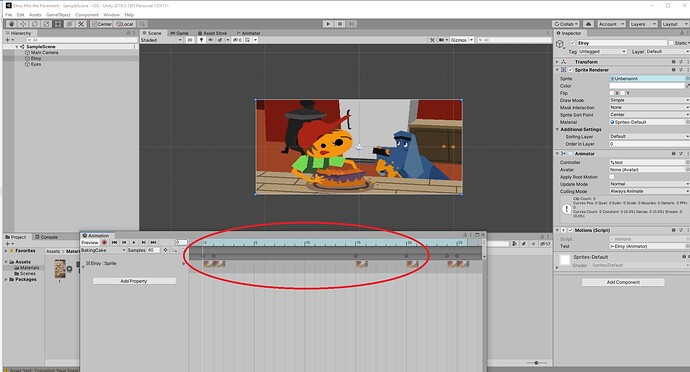Screen dimensions: 690x372
Task: Open the BakingCake clip dropdown
Action: (x=103, y=250)
